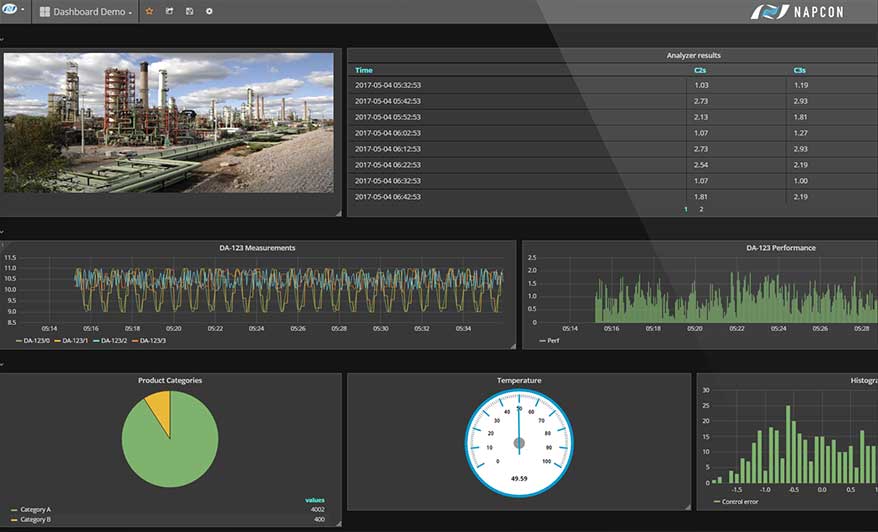Collapse the row above DA-123 Measurements
The height and width of the screenshot is (532, 878).
pos(3,231)
